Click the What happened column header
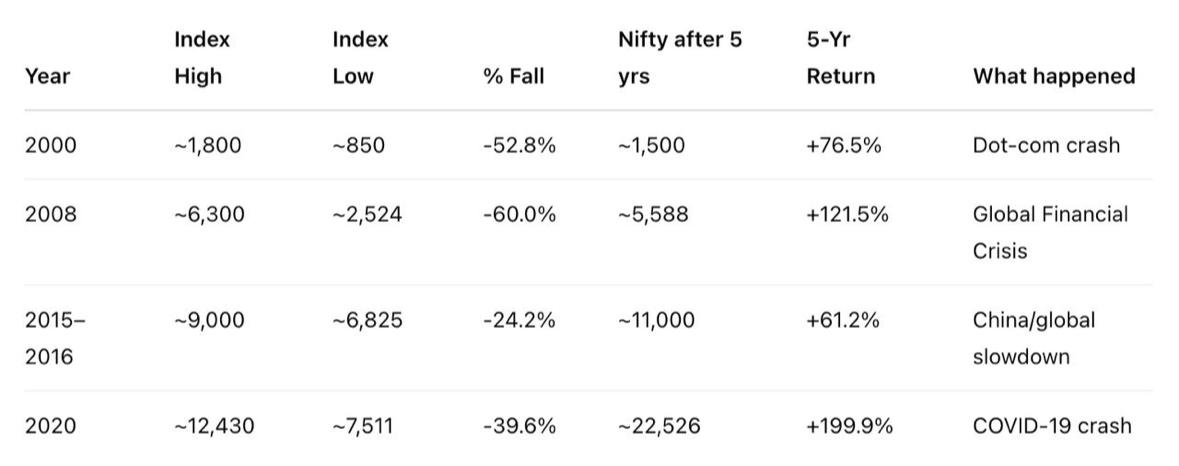 click(1053, 76)
